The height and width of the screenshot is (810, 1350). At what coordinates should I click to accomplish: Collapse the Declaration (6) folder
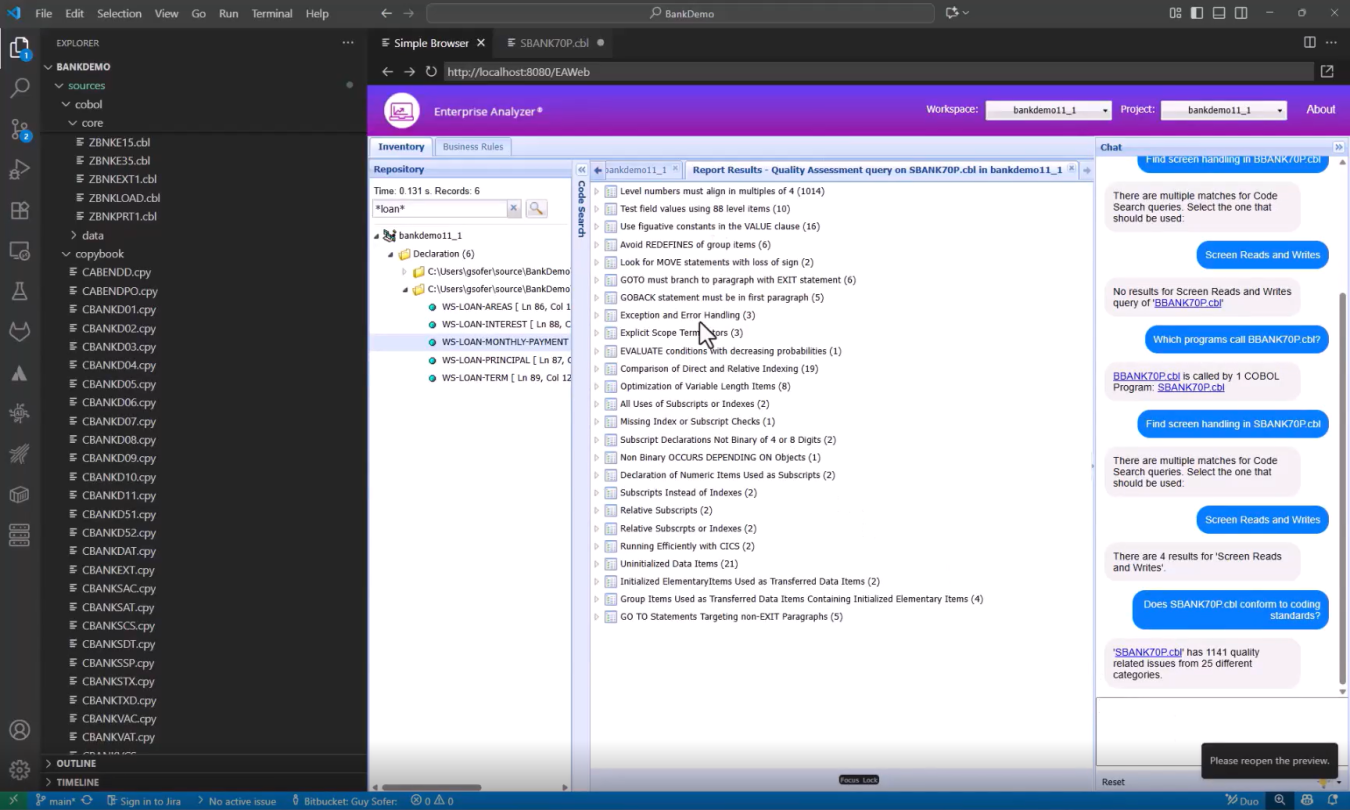click(x=392, y=253)
